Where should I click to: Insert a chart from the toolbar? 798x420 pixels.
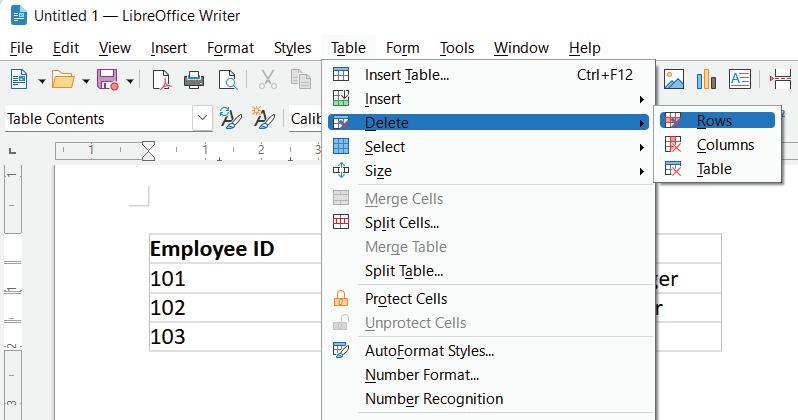tap(706, 79)
